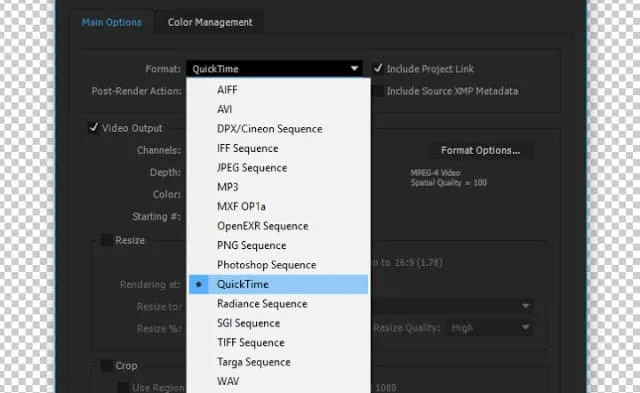
Task: Click the Format Options button
Action: 480,151
